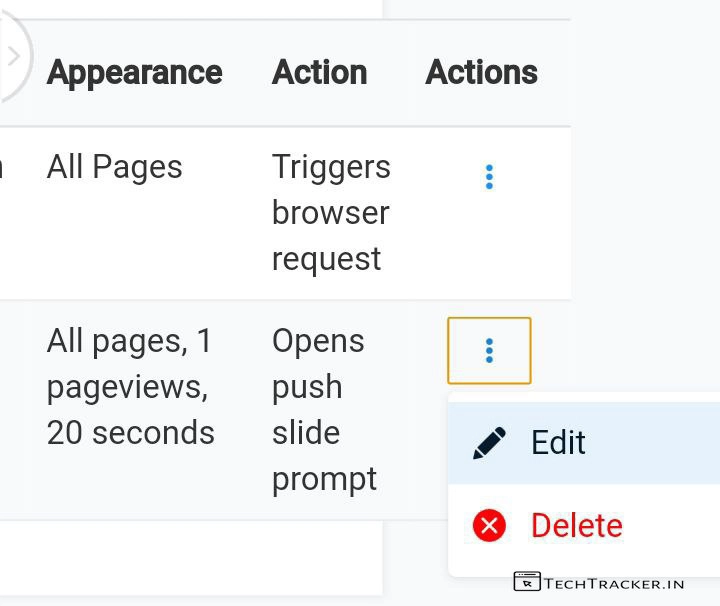The width and height of the screenshot is (720, 606).
Task: Choose Delete from the dropdown menu
Action: pyautogui.click(x=576, y=525)
